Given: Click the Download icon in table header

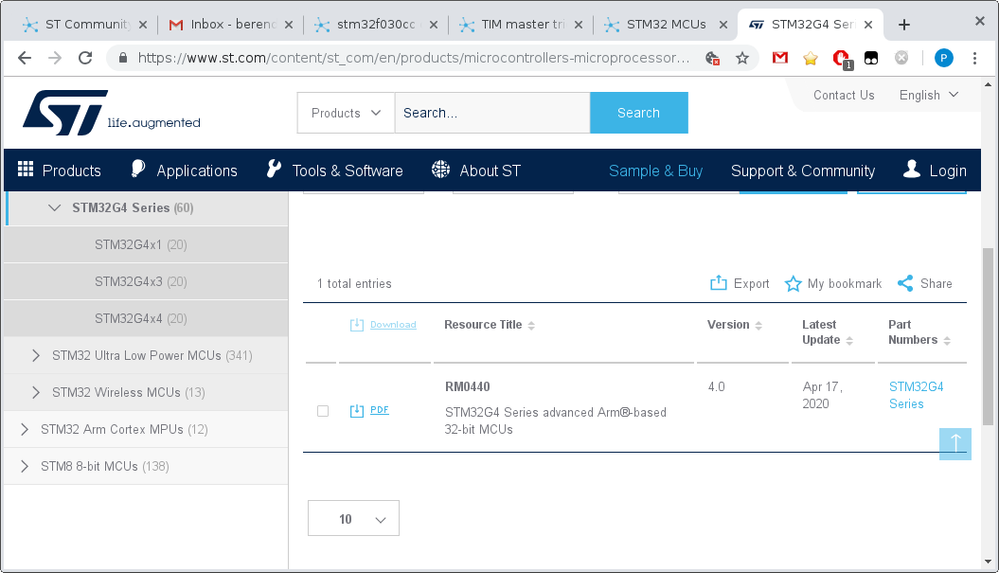Looking at the screenshot, I should pos(357,325).
